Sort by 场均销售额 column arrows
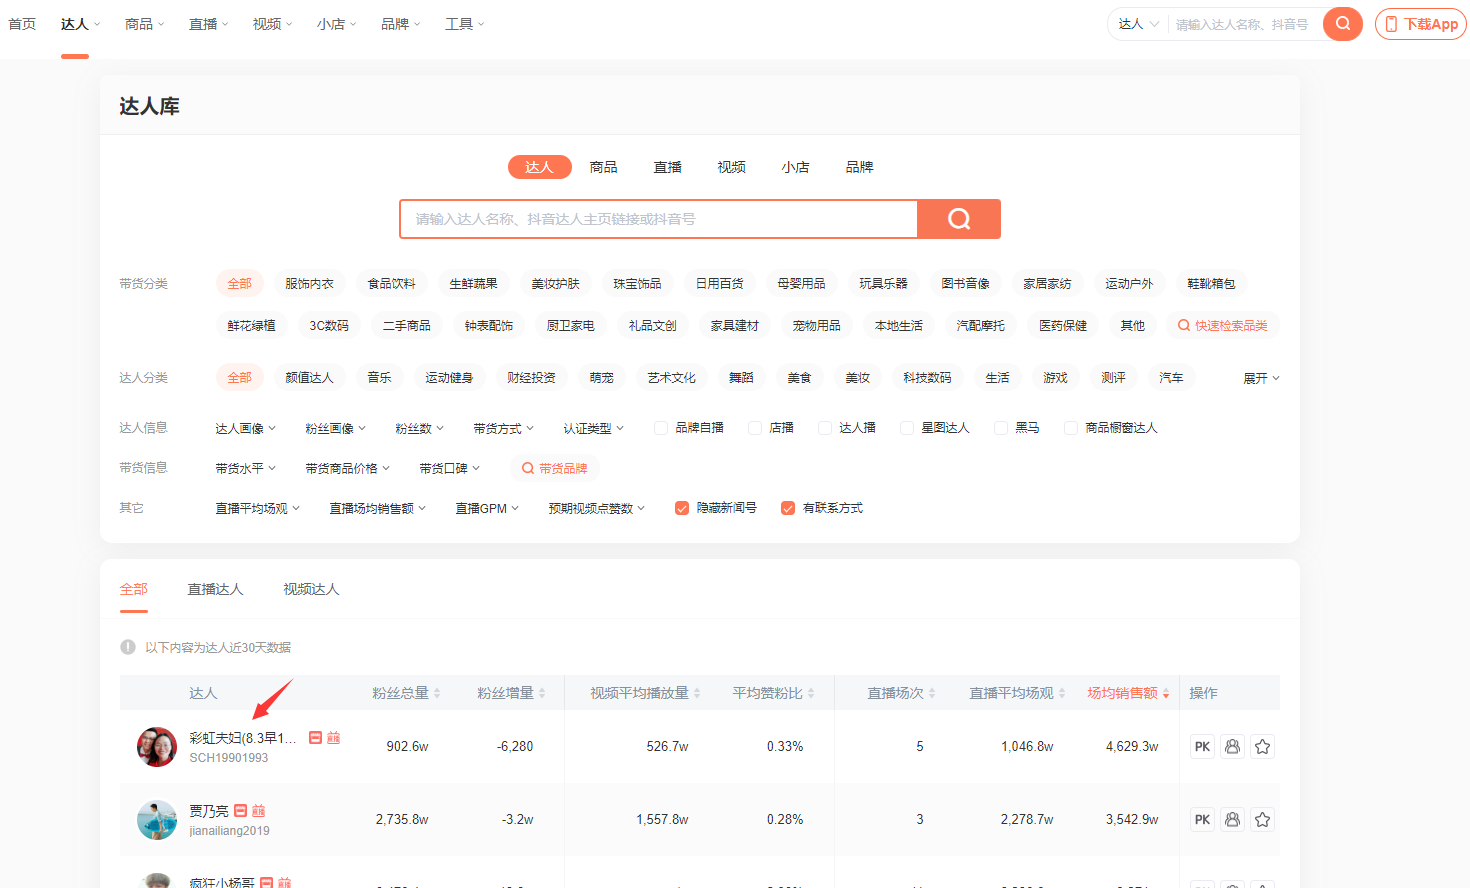The width and height of the screenshot is (1470, 888). [1166, 693]
